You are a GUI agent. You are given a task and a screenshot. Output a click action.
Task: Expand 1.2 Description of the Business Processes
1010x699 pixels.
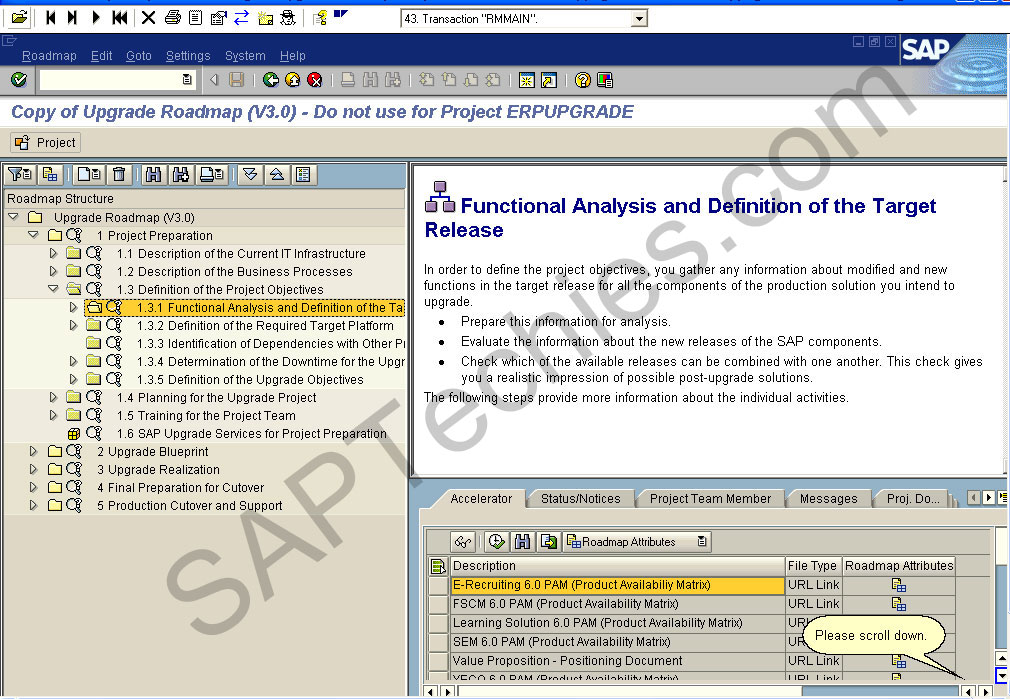(53, 272)
